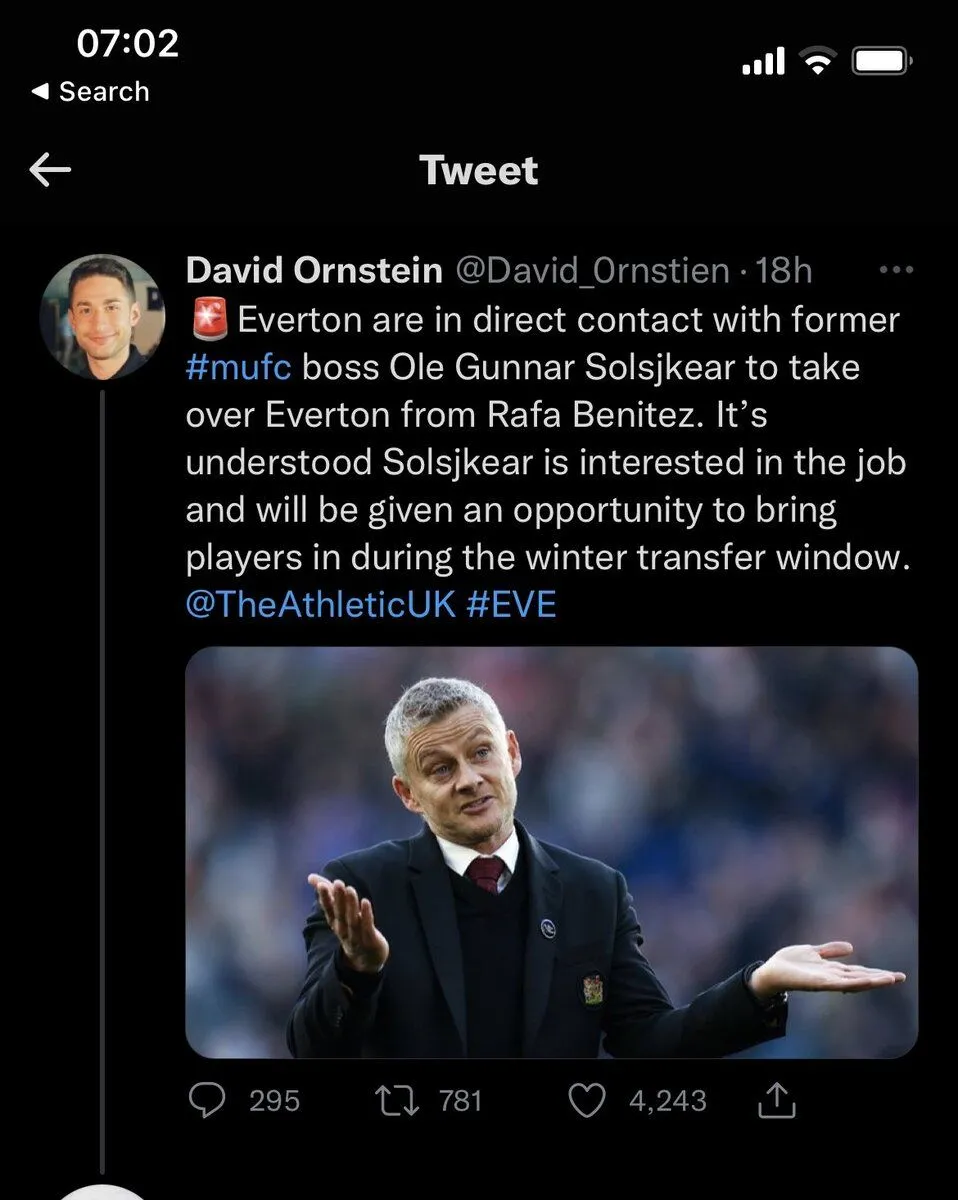Visit the @TheAthleticUK mention

point(321,605)
